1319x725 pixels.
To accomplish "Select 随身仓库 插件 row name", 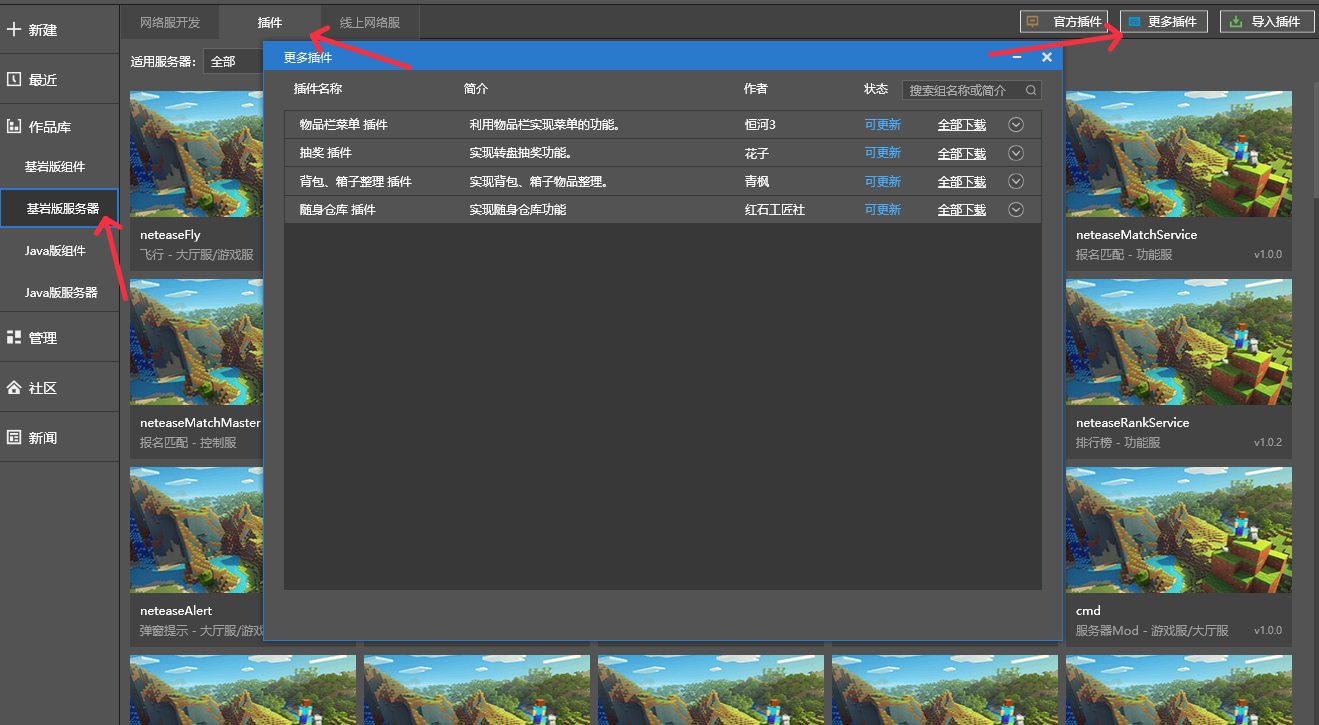I will pyautogui.click(x=337, y=210).
